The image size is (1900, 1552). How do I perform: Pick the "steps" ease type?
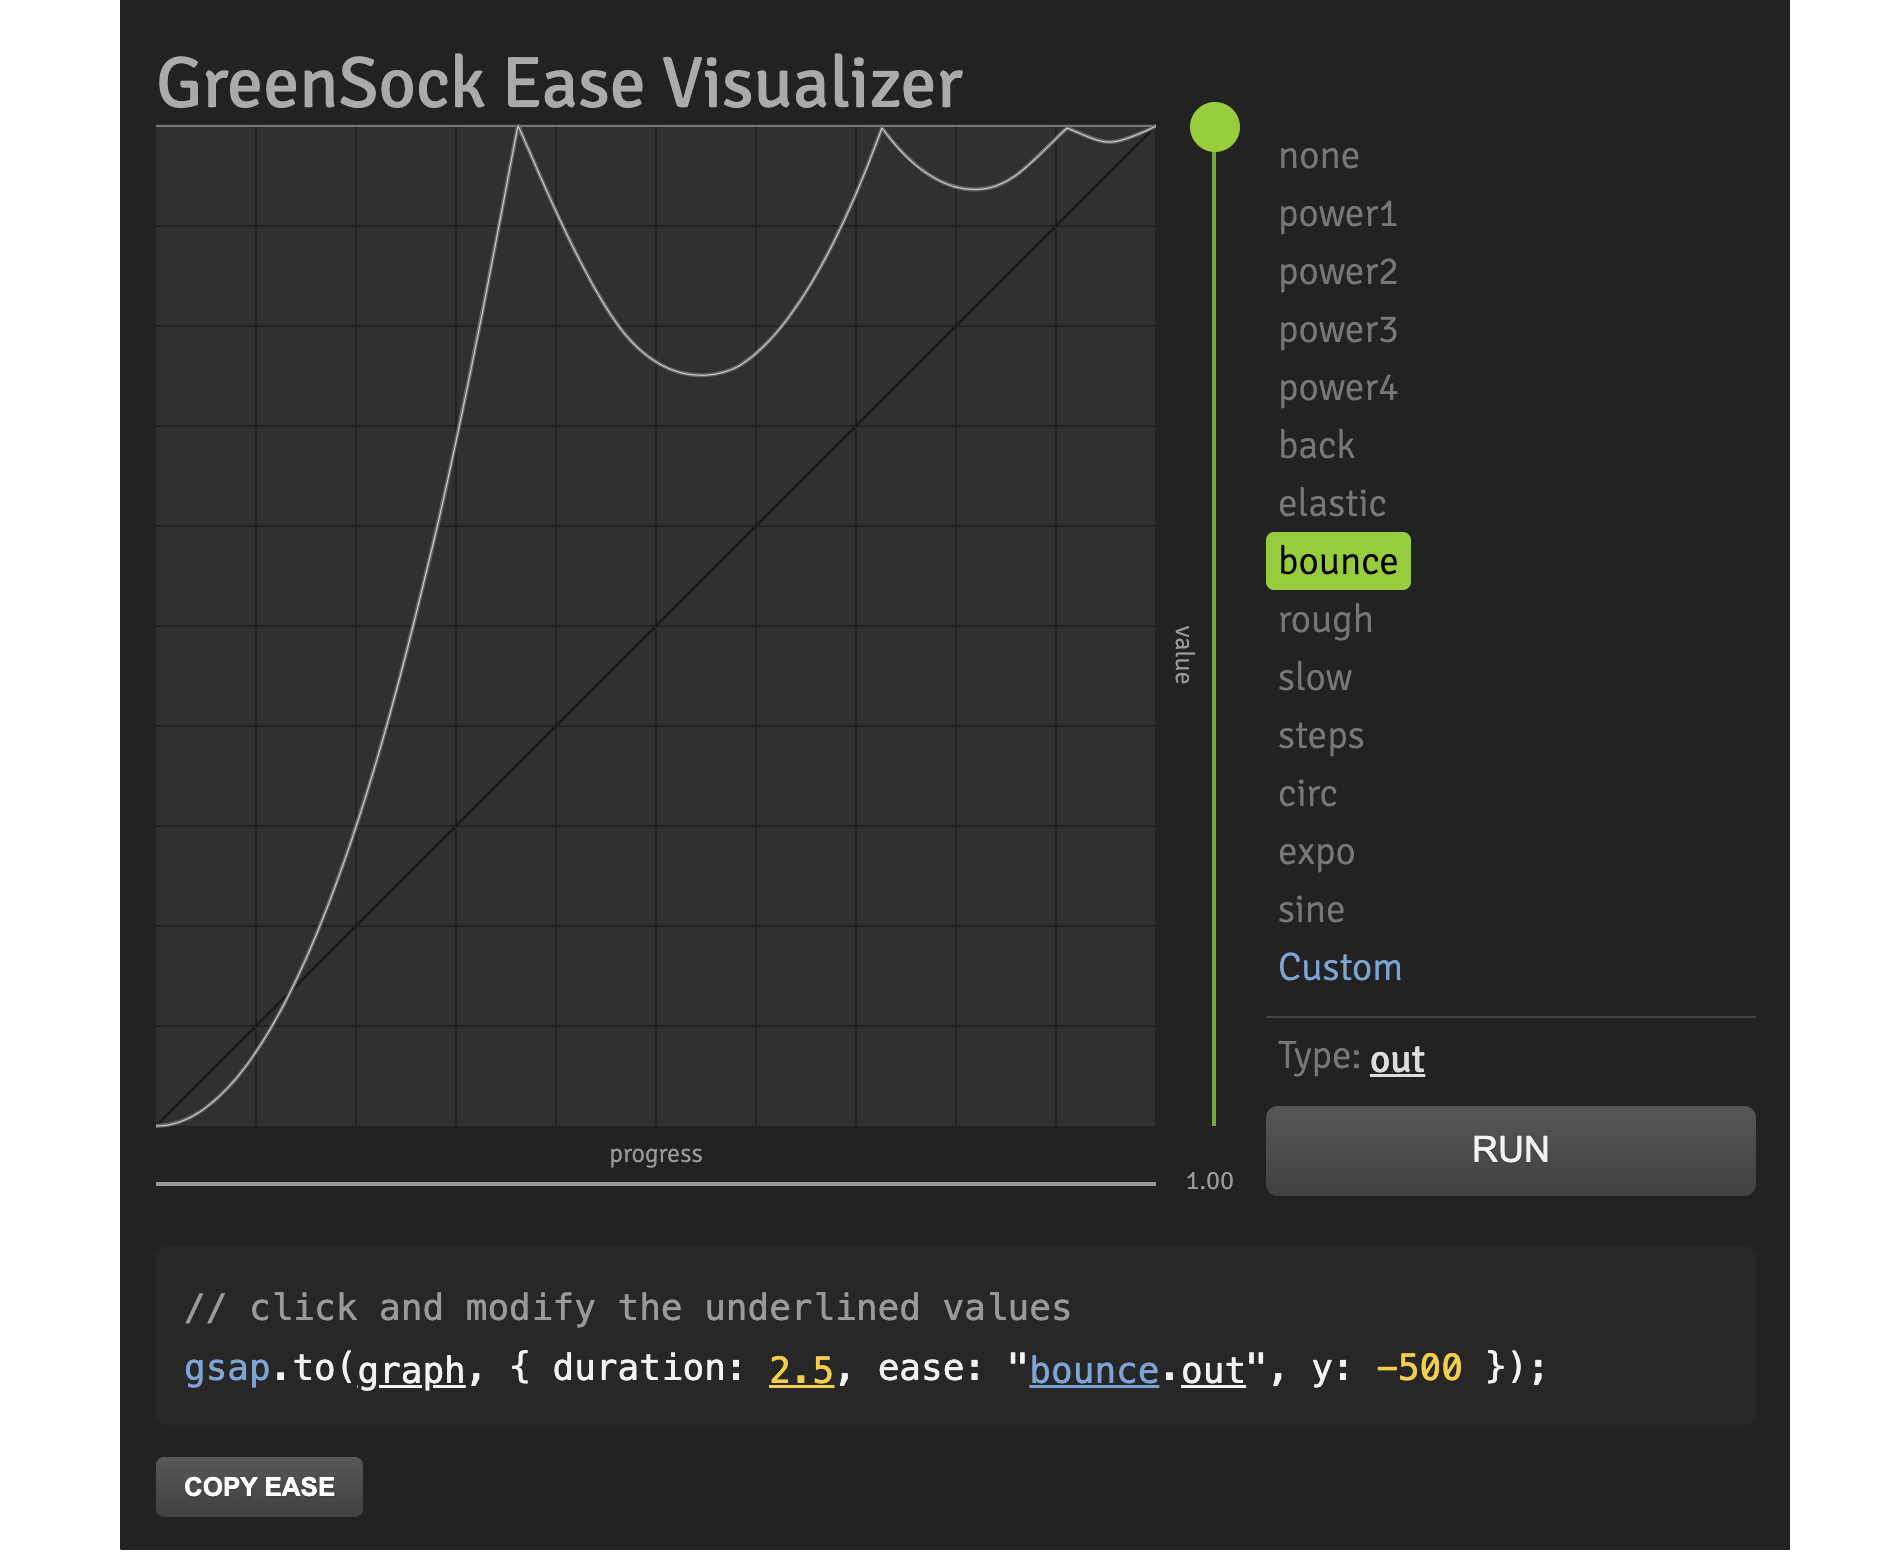coord(1320,735)
